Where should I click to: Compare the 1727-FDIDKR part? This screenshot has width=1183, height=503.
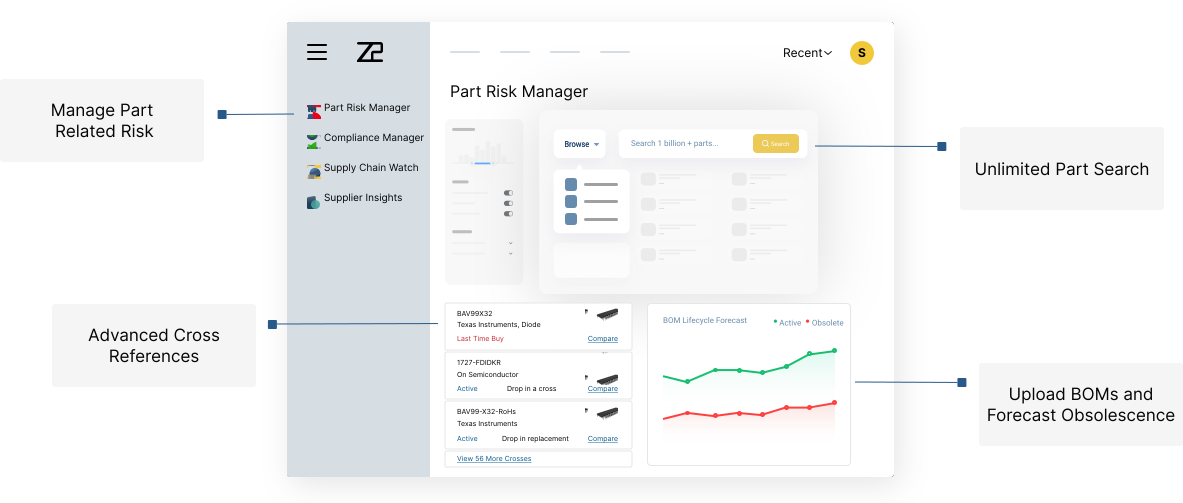click(x=602, y=388)
